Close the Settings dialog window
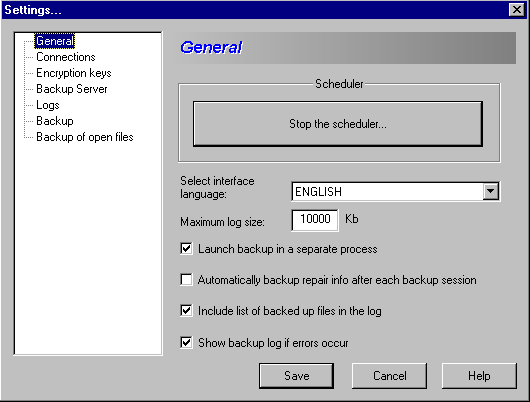530x402 pixels. point(517,9)
